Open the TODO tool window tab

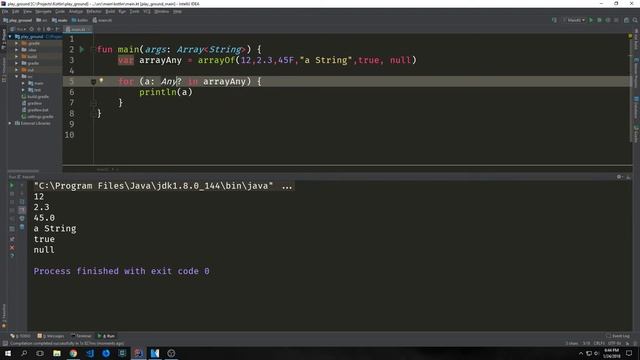pos(20,336)
